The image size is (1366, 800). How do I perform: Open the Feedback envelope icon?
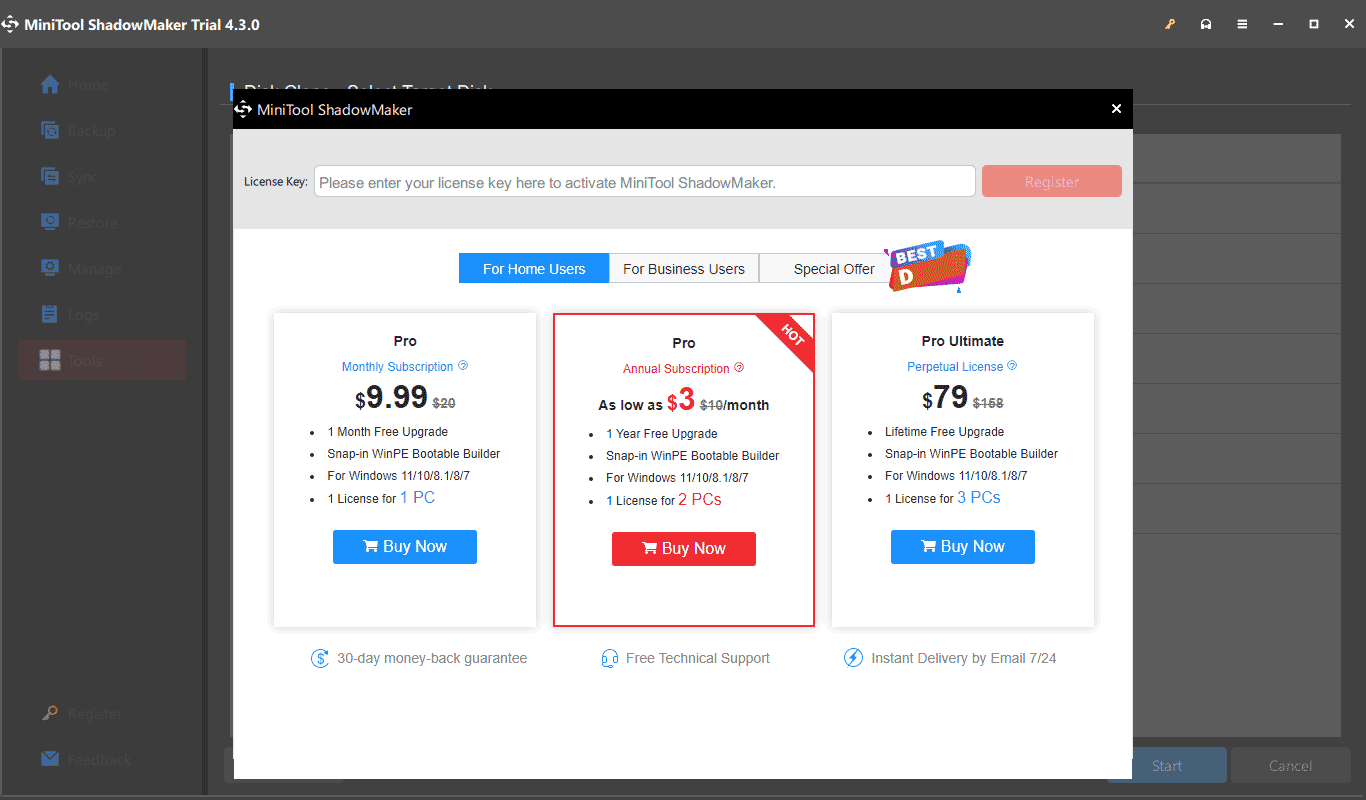click(50, 759)
